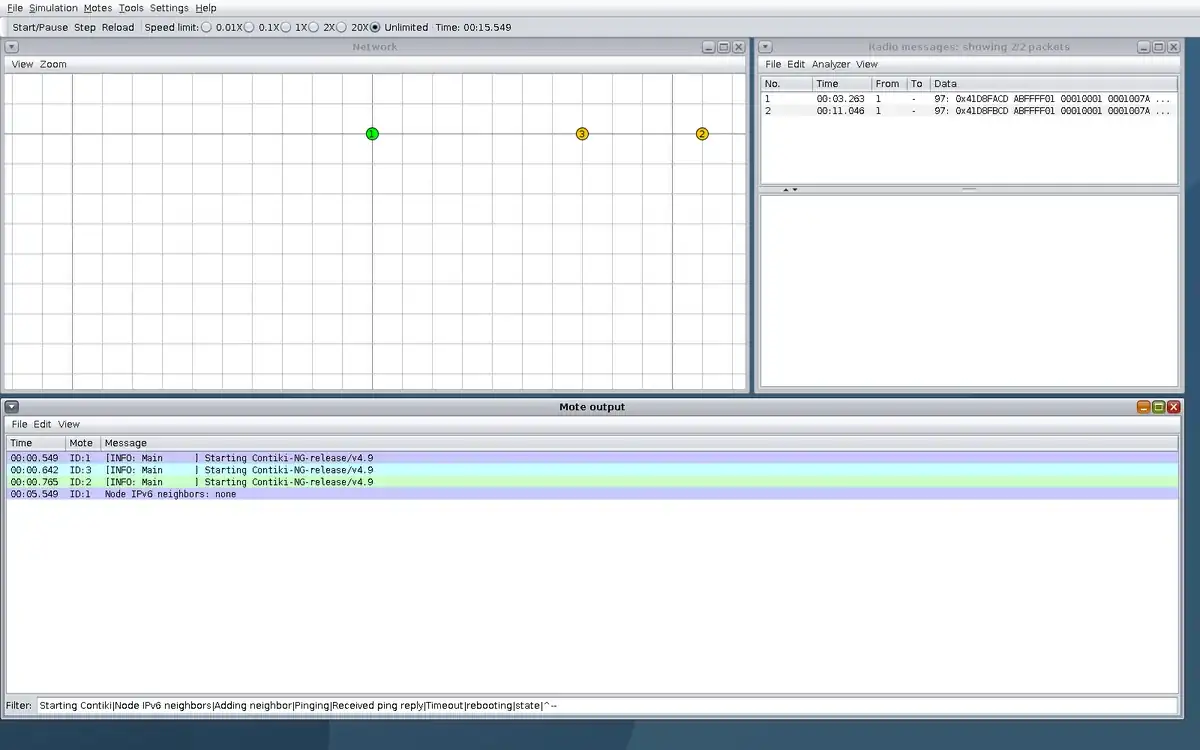The image size is (1200, 750).
Task: Open Radio messages View menu
Action: pos(867,64)
